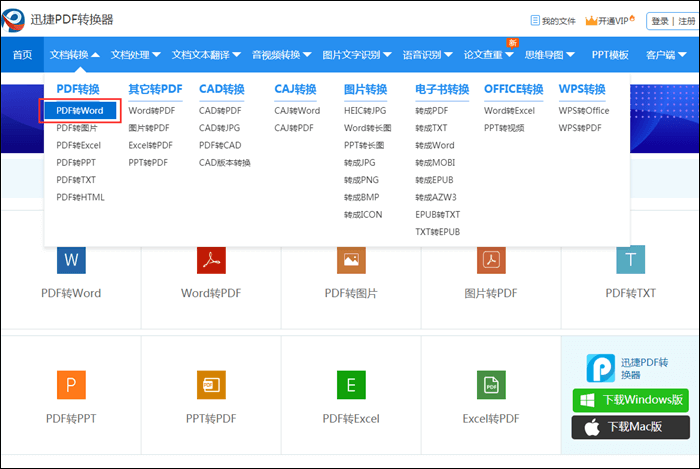Click the PDF转Word tile W icon

pos(71,259)
